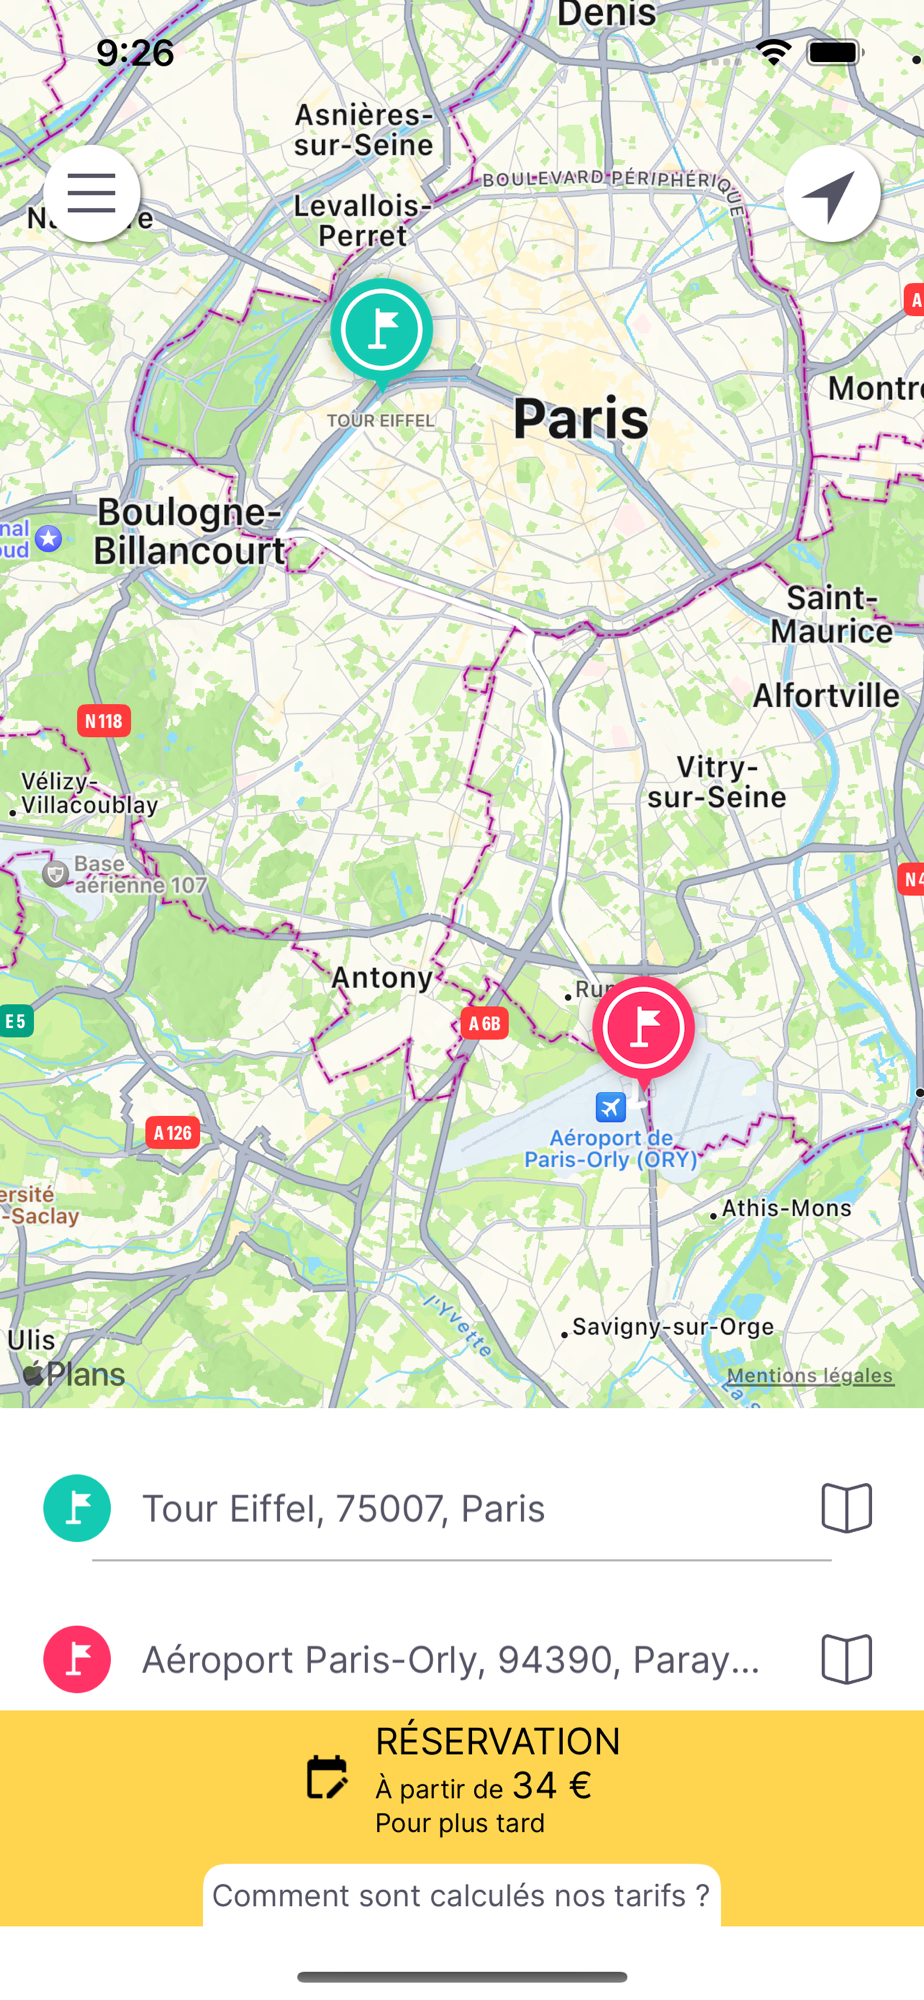Viewport: 924px width, 2000px height.
Task: Tap the location arrow button
Action: pyautogui.click(x=831, y=193)
